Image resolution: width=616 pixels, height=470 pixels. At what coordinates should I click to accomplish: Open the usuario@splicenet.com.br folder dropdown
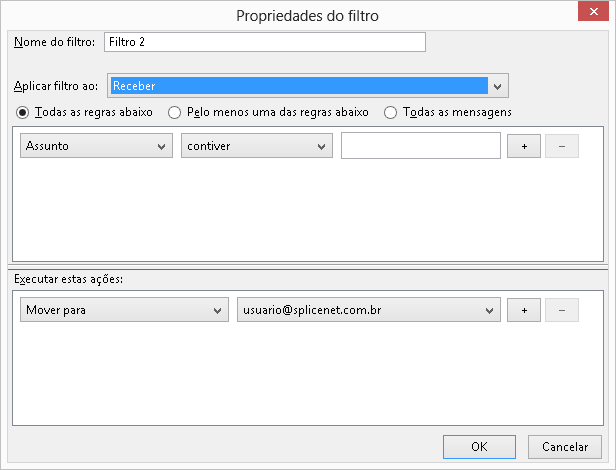point(368,310)
